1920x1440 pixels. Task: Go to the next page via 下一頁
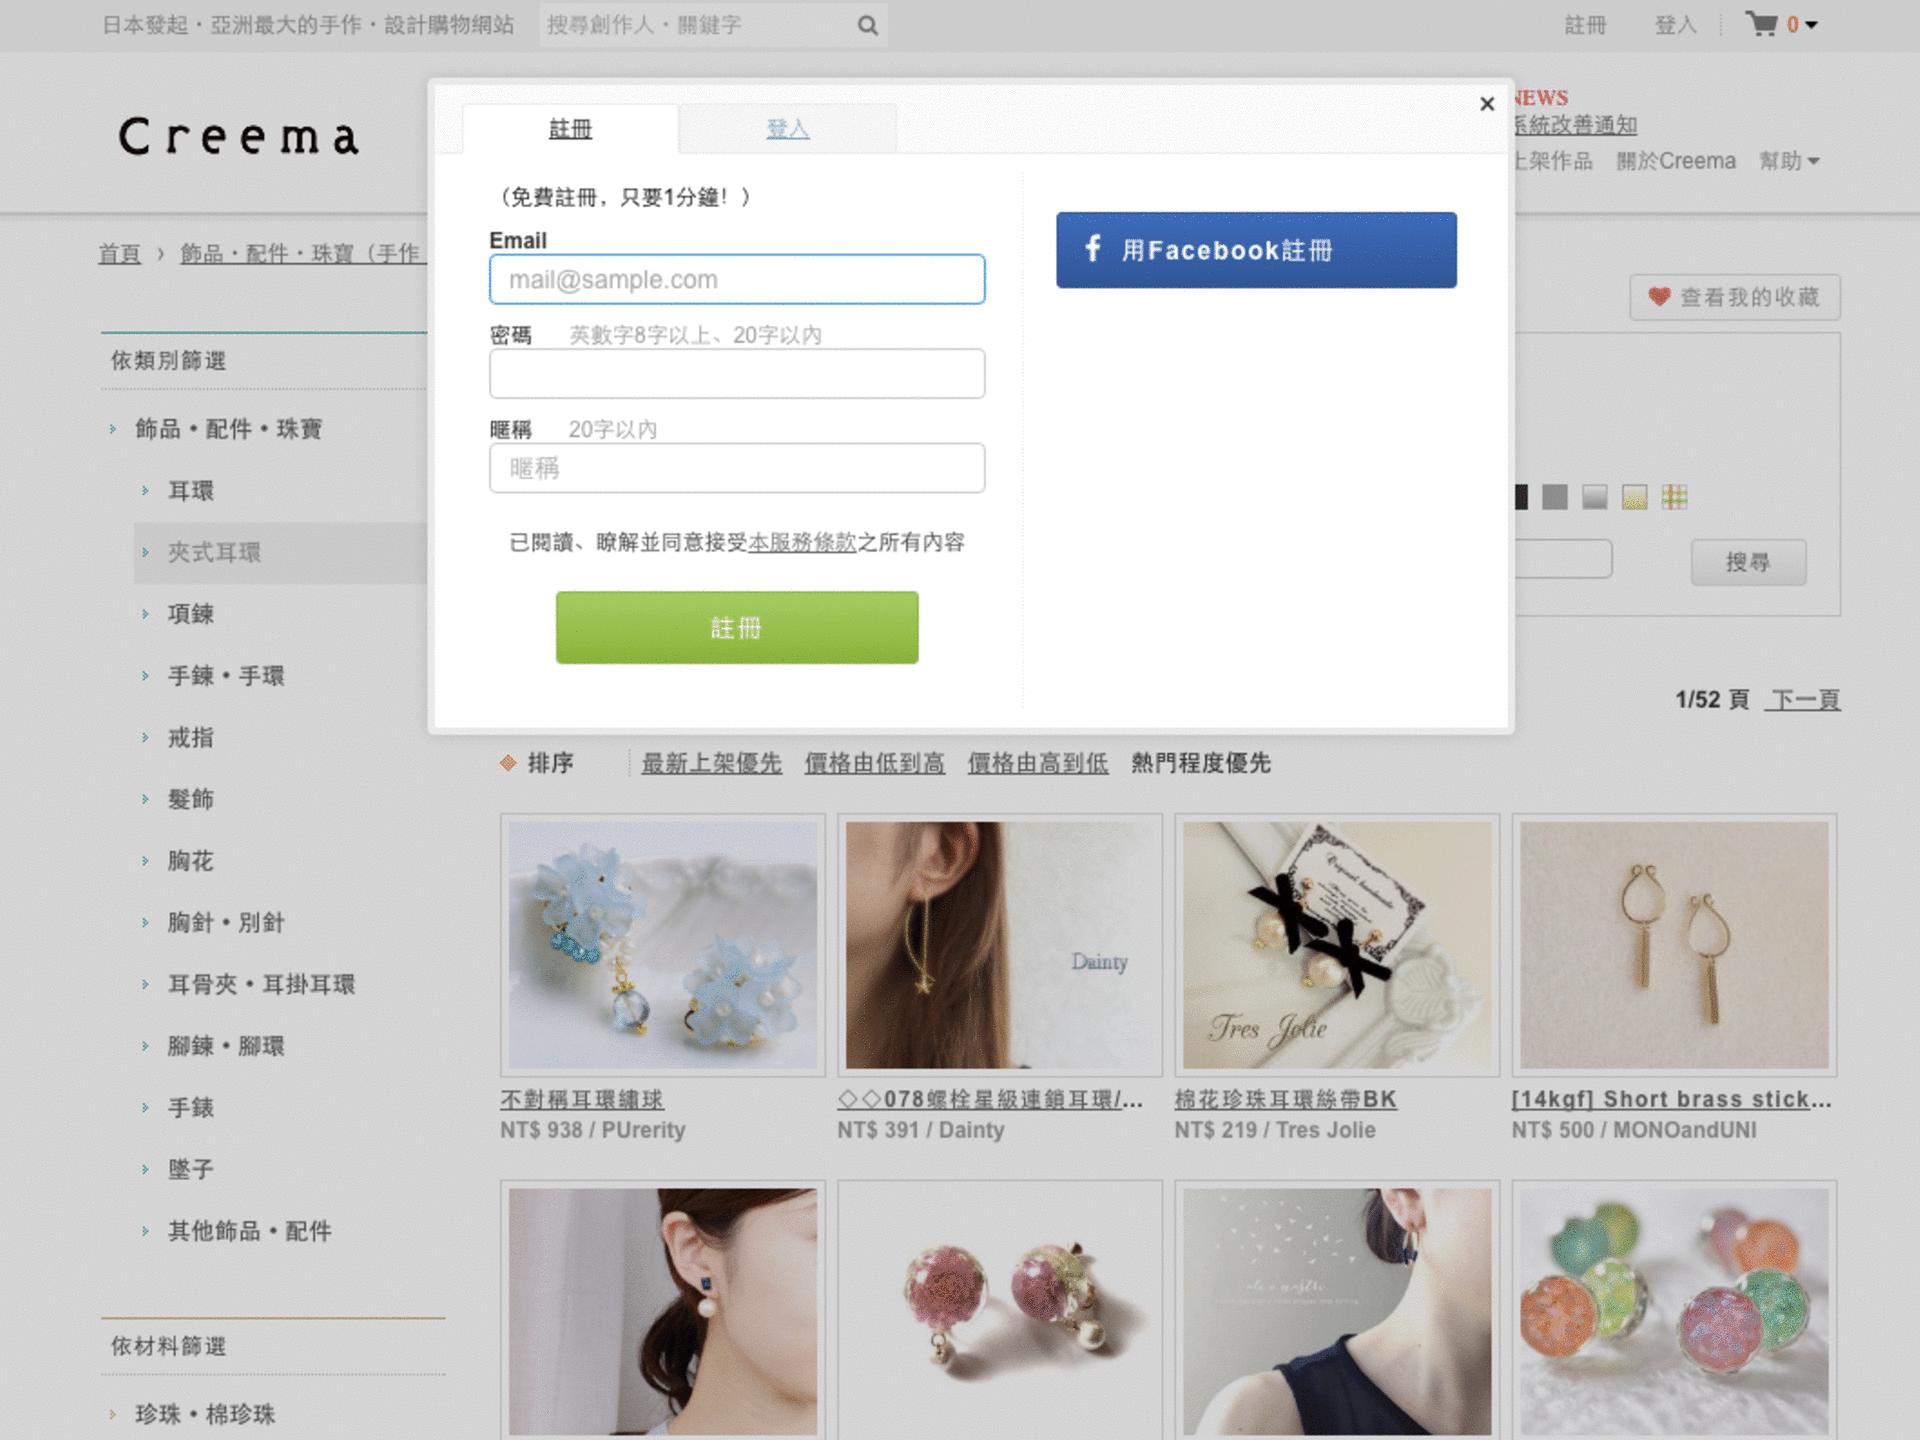pos(1801,700)
